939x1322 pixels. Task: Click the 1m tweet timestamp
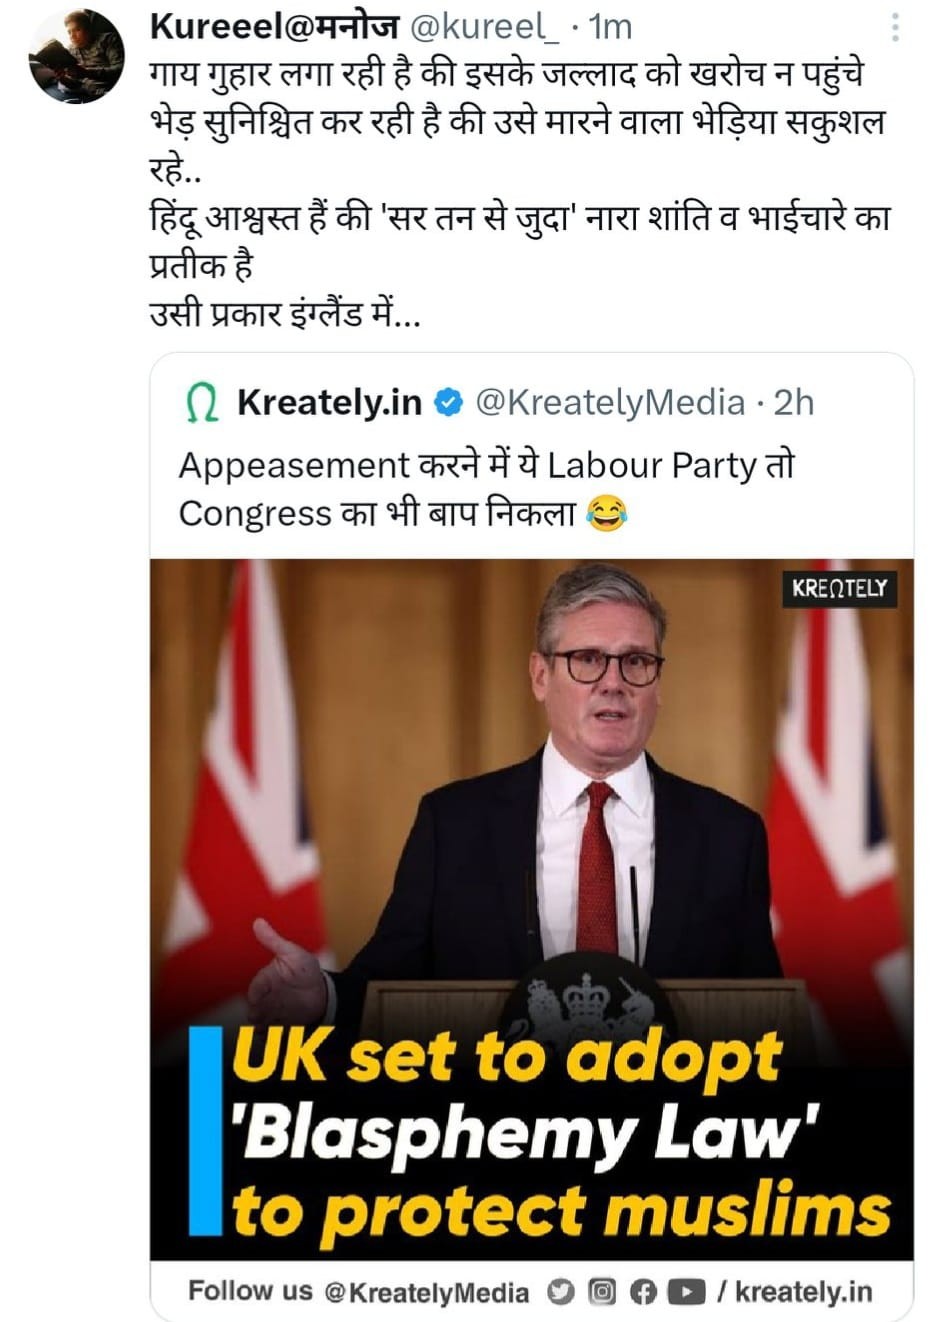[x=611, y=27]
